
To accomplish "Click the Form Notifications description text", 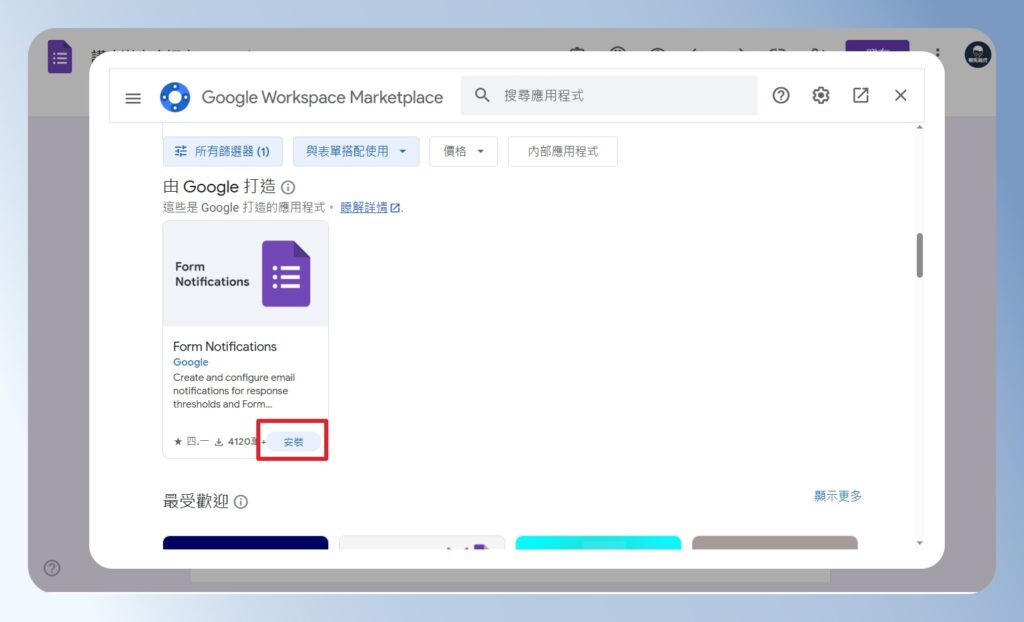I will pos(234,391).
